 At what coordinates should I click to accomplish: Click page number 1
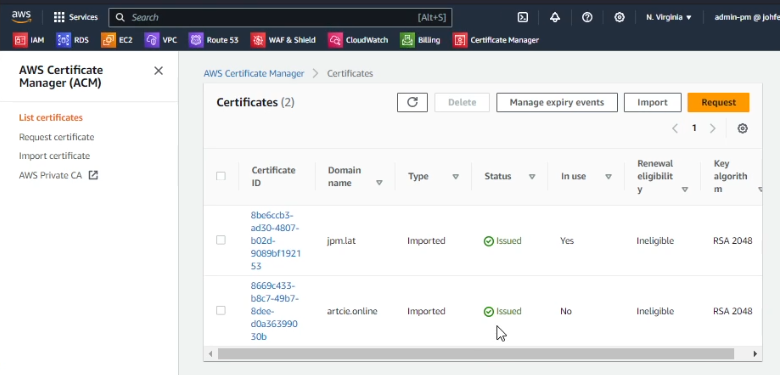(694, 128)
